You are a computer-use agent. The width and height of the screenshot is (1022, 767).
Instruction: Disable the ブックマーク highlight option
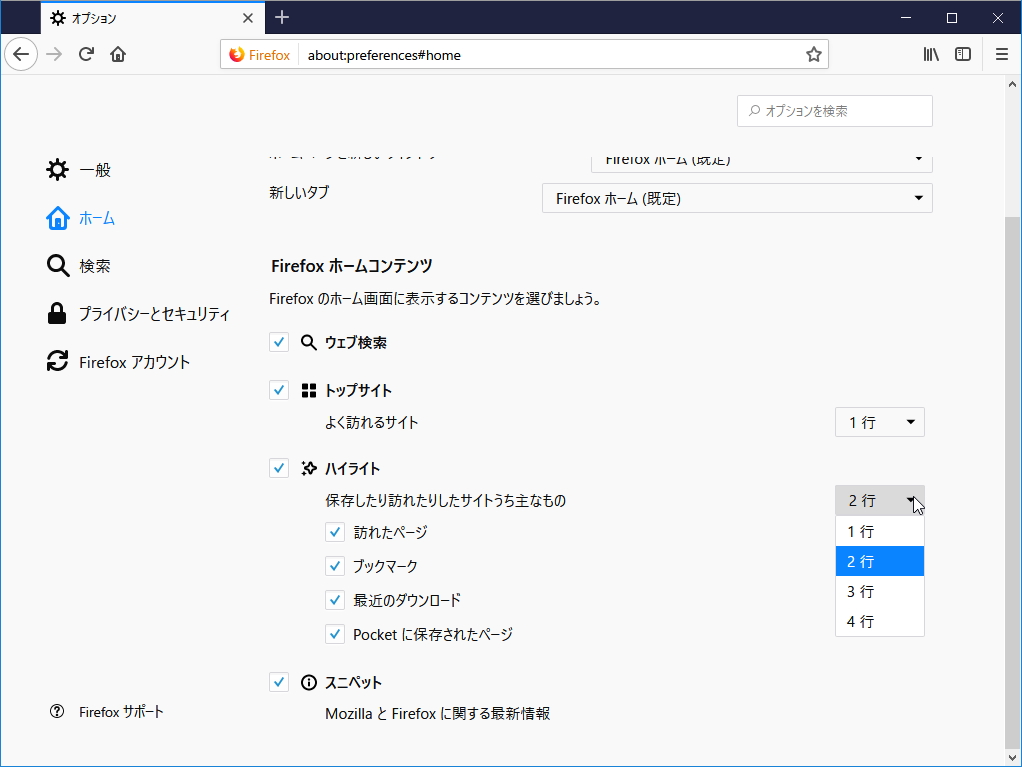pyautogui.click(x=335, y=566)
